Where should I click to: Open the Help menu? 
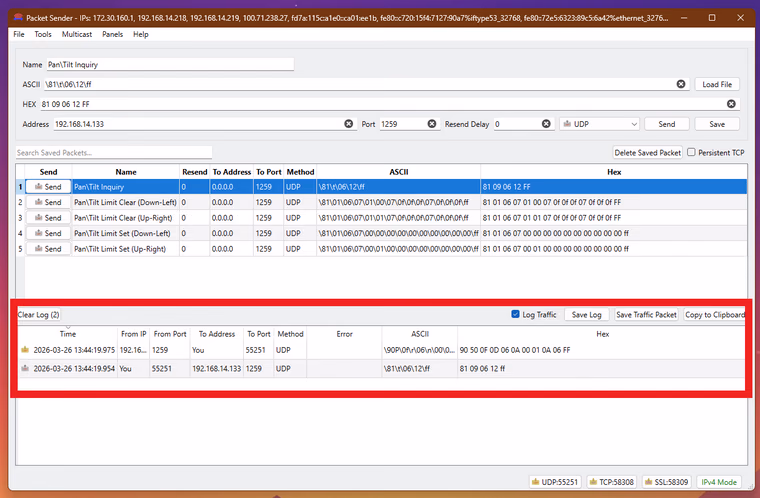(141, 34)
